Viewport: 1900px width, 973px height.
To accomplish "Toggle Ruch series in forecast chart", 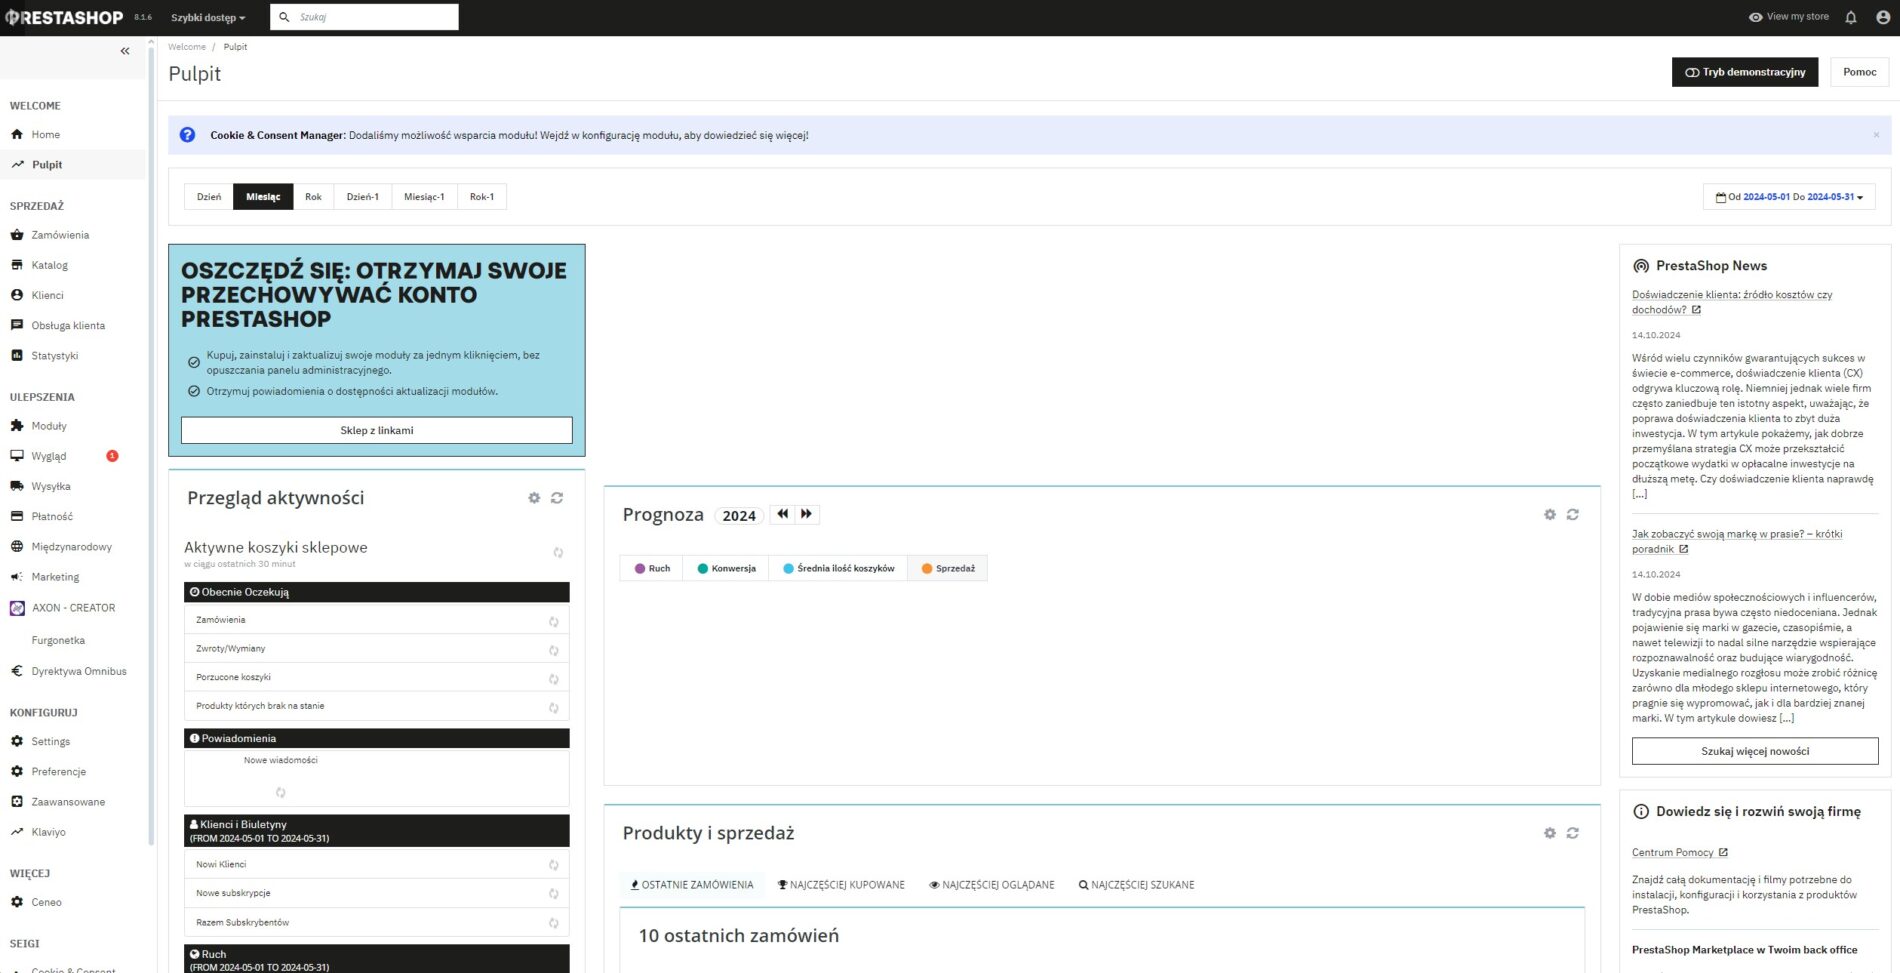I will [652, 568].
